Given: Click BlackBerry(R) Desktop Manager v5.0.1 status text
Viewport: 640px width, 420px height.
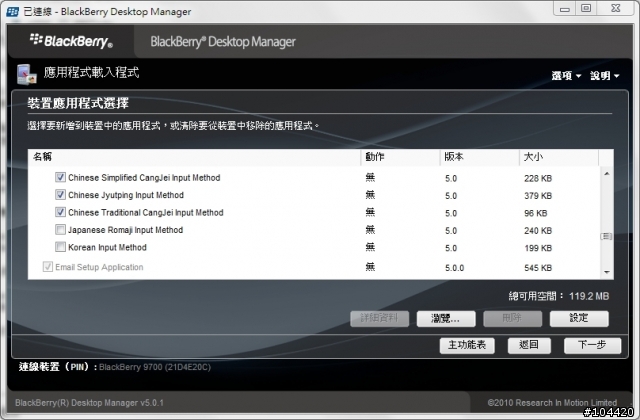Looking at the screenshot, I should tap(89, 403).
